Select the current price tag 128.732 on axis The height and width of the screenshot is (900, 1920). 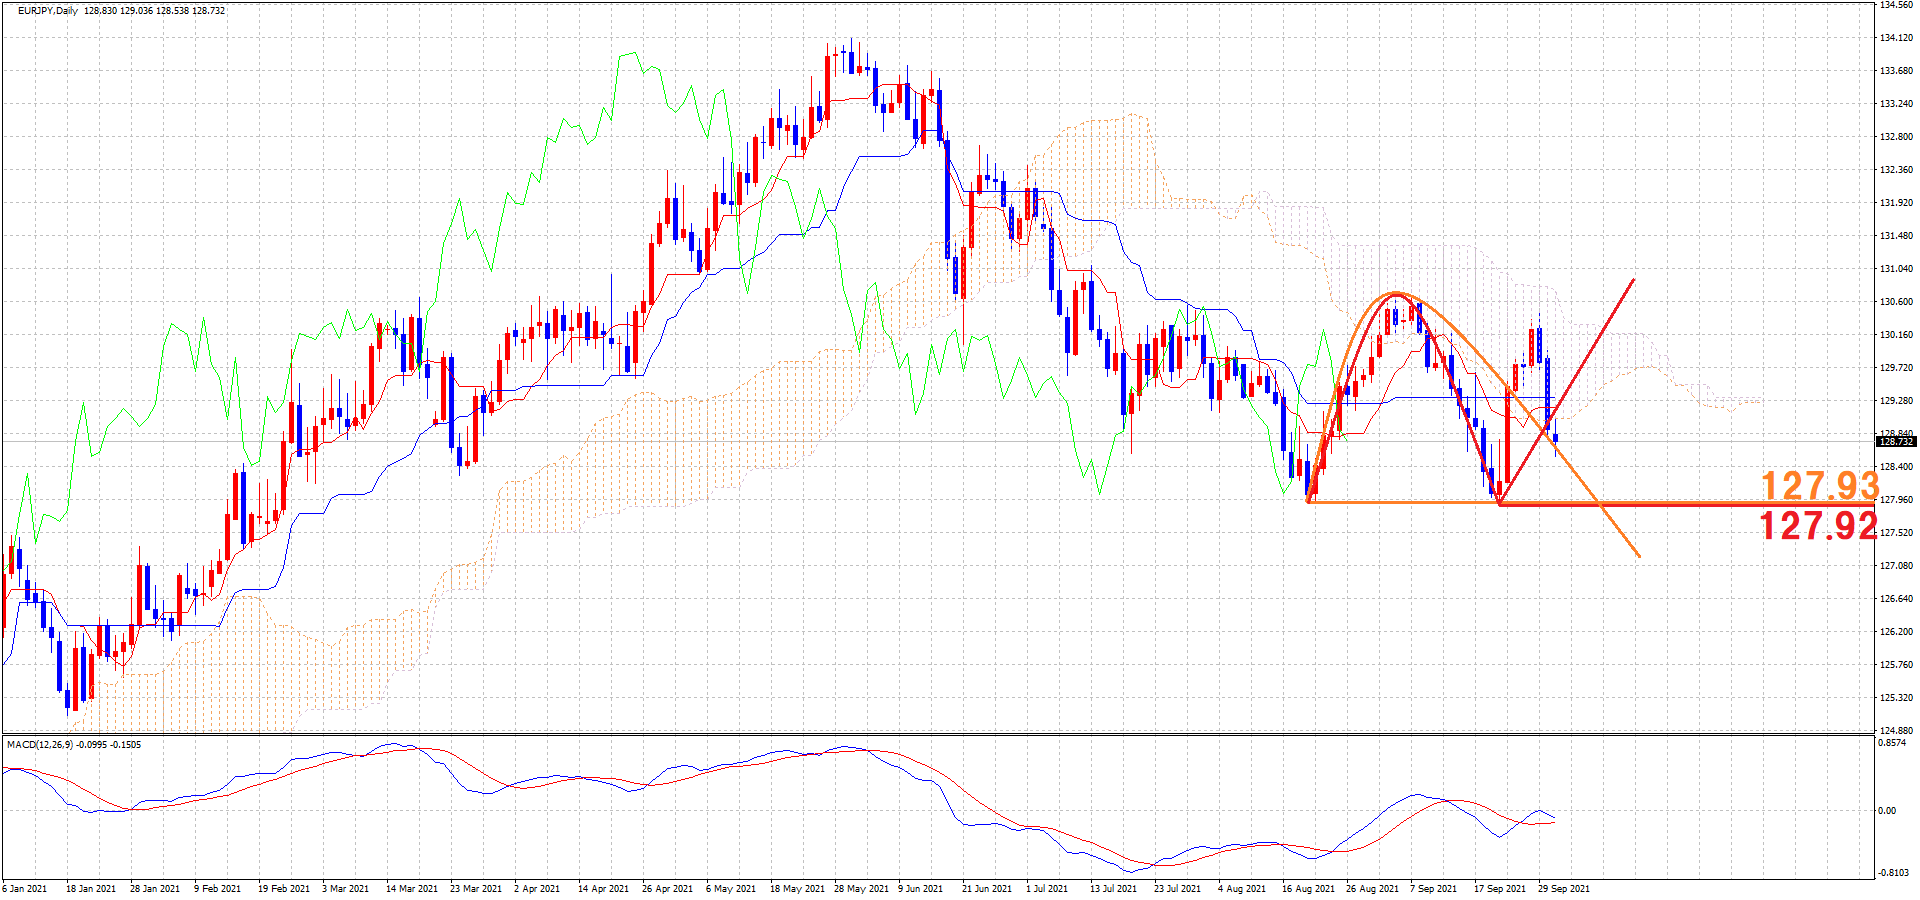click(1896, 441)
